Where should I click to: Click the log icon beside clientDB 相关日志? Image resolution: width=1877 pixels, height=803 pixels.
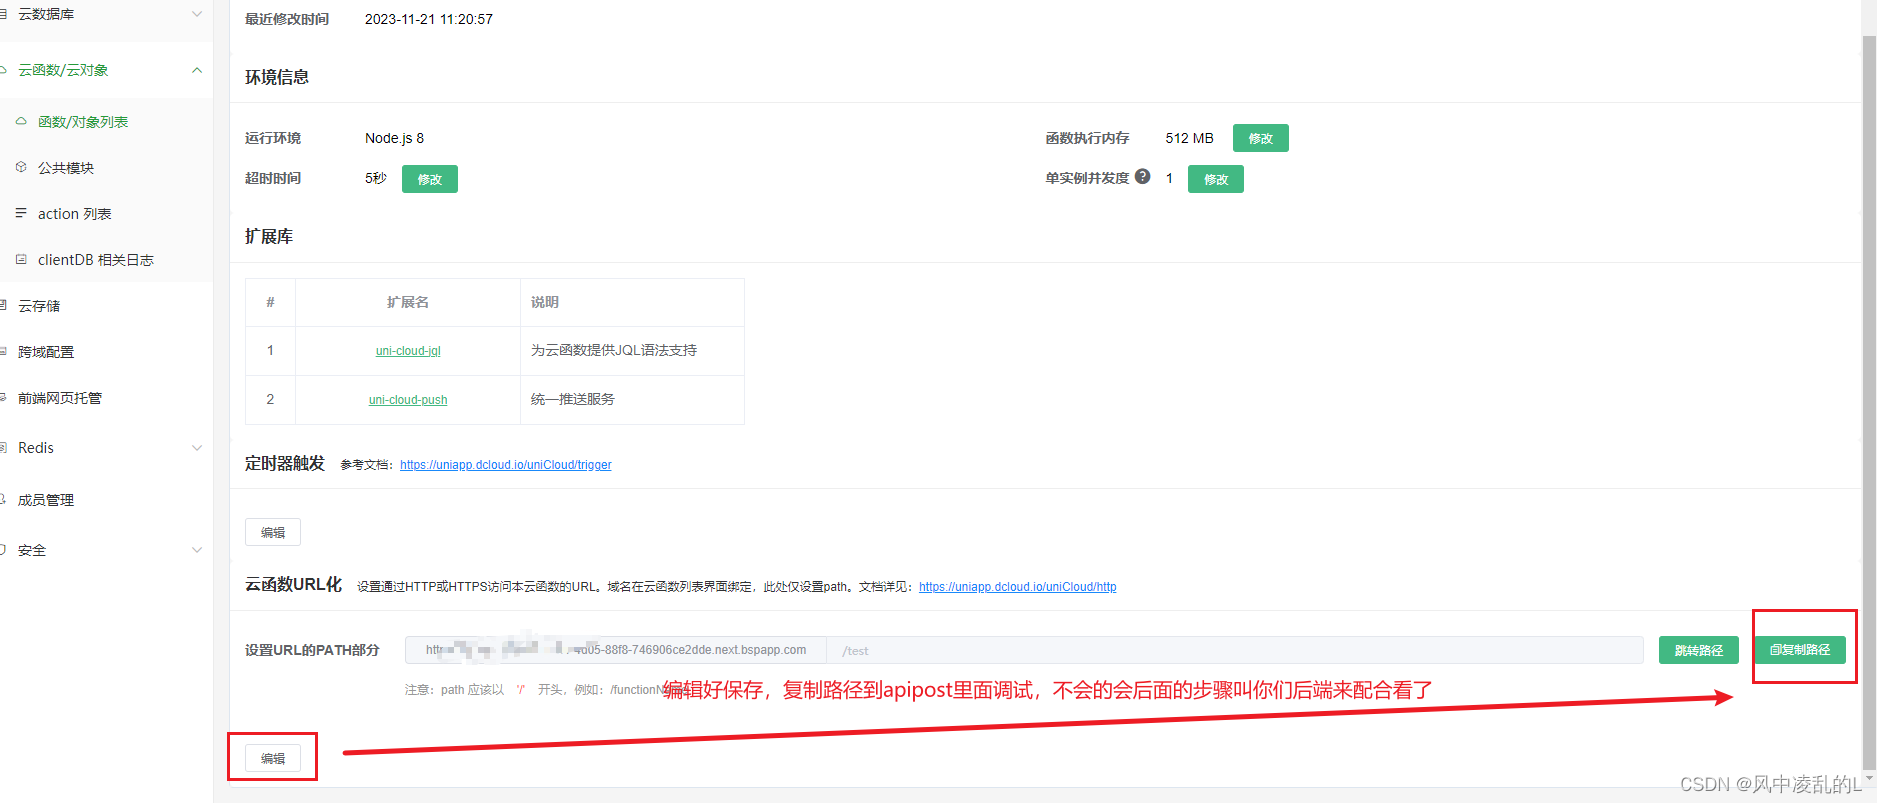point(21,259)
